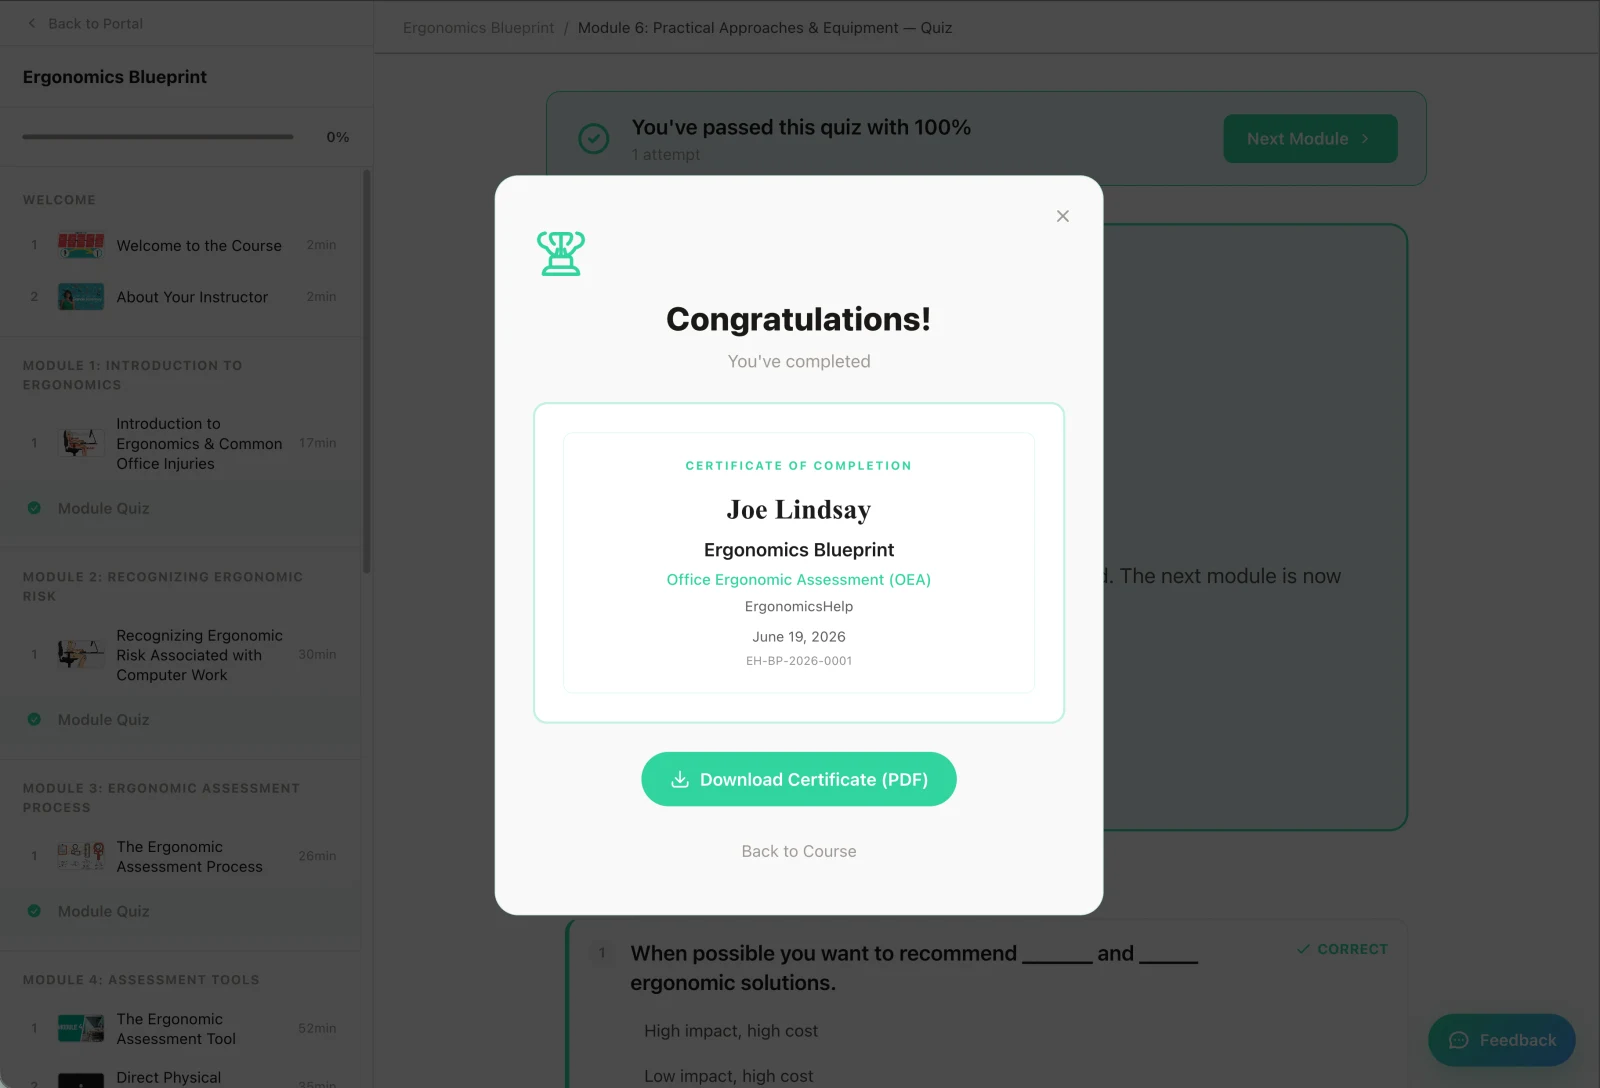Click the Next Module chevron arrow
Screen dimensions: 1600x1088
[x=1365, y=139]
